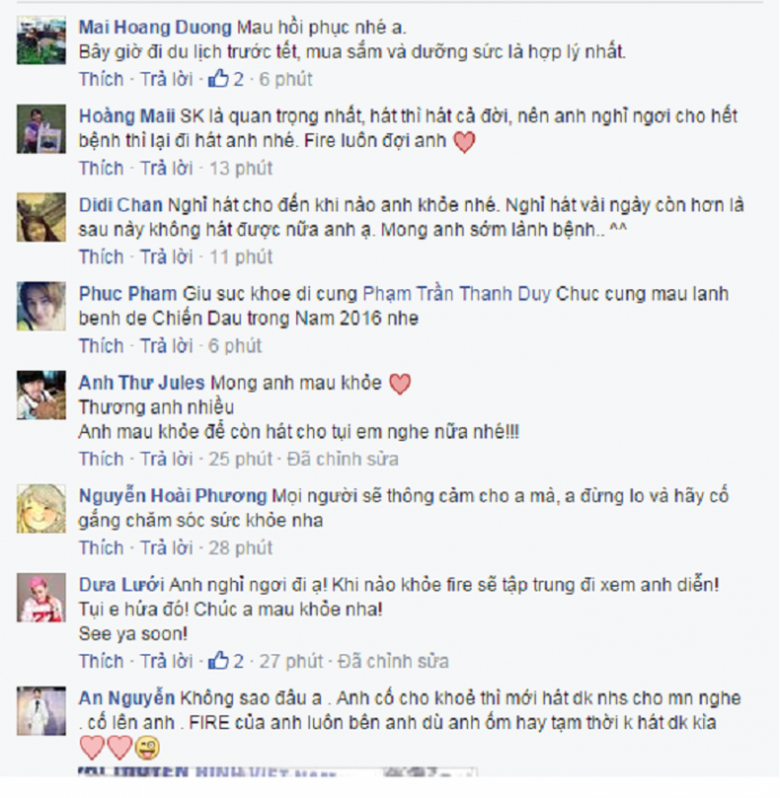Click the thumbs-up icon on Mai Hoang Duong's comment

point(218,79)
